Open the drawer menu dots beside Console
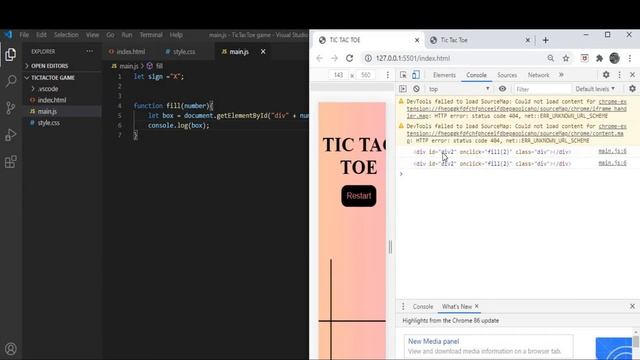 pos(403,307)
